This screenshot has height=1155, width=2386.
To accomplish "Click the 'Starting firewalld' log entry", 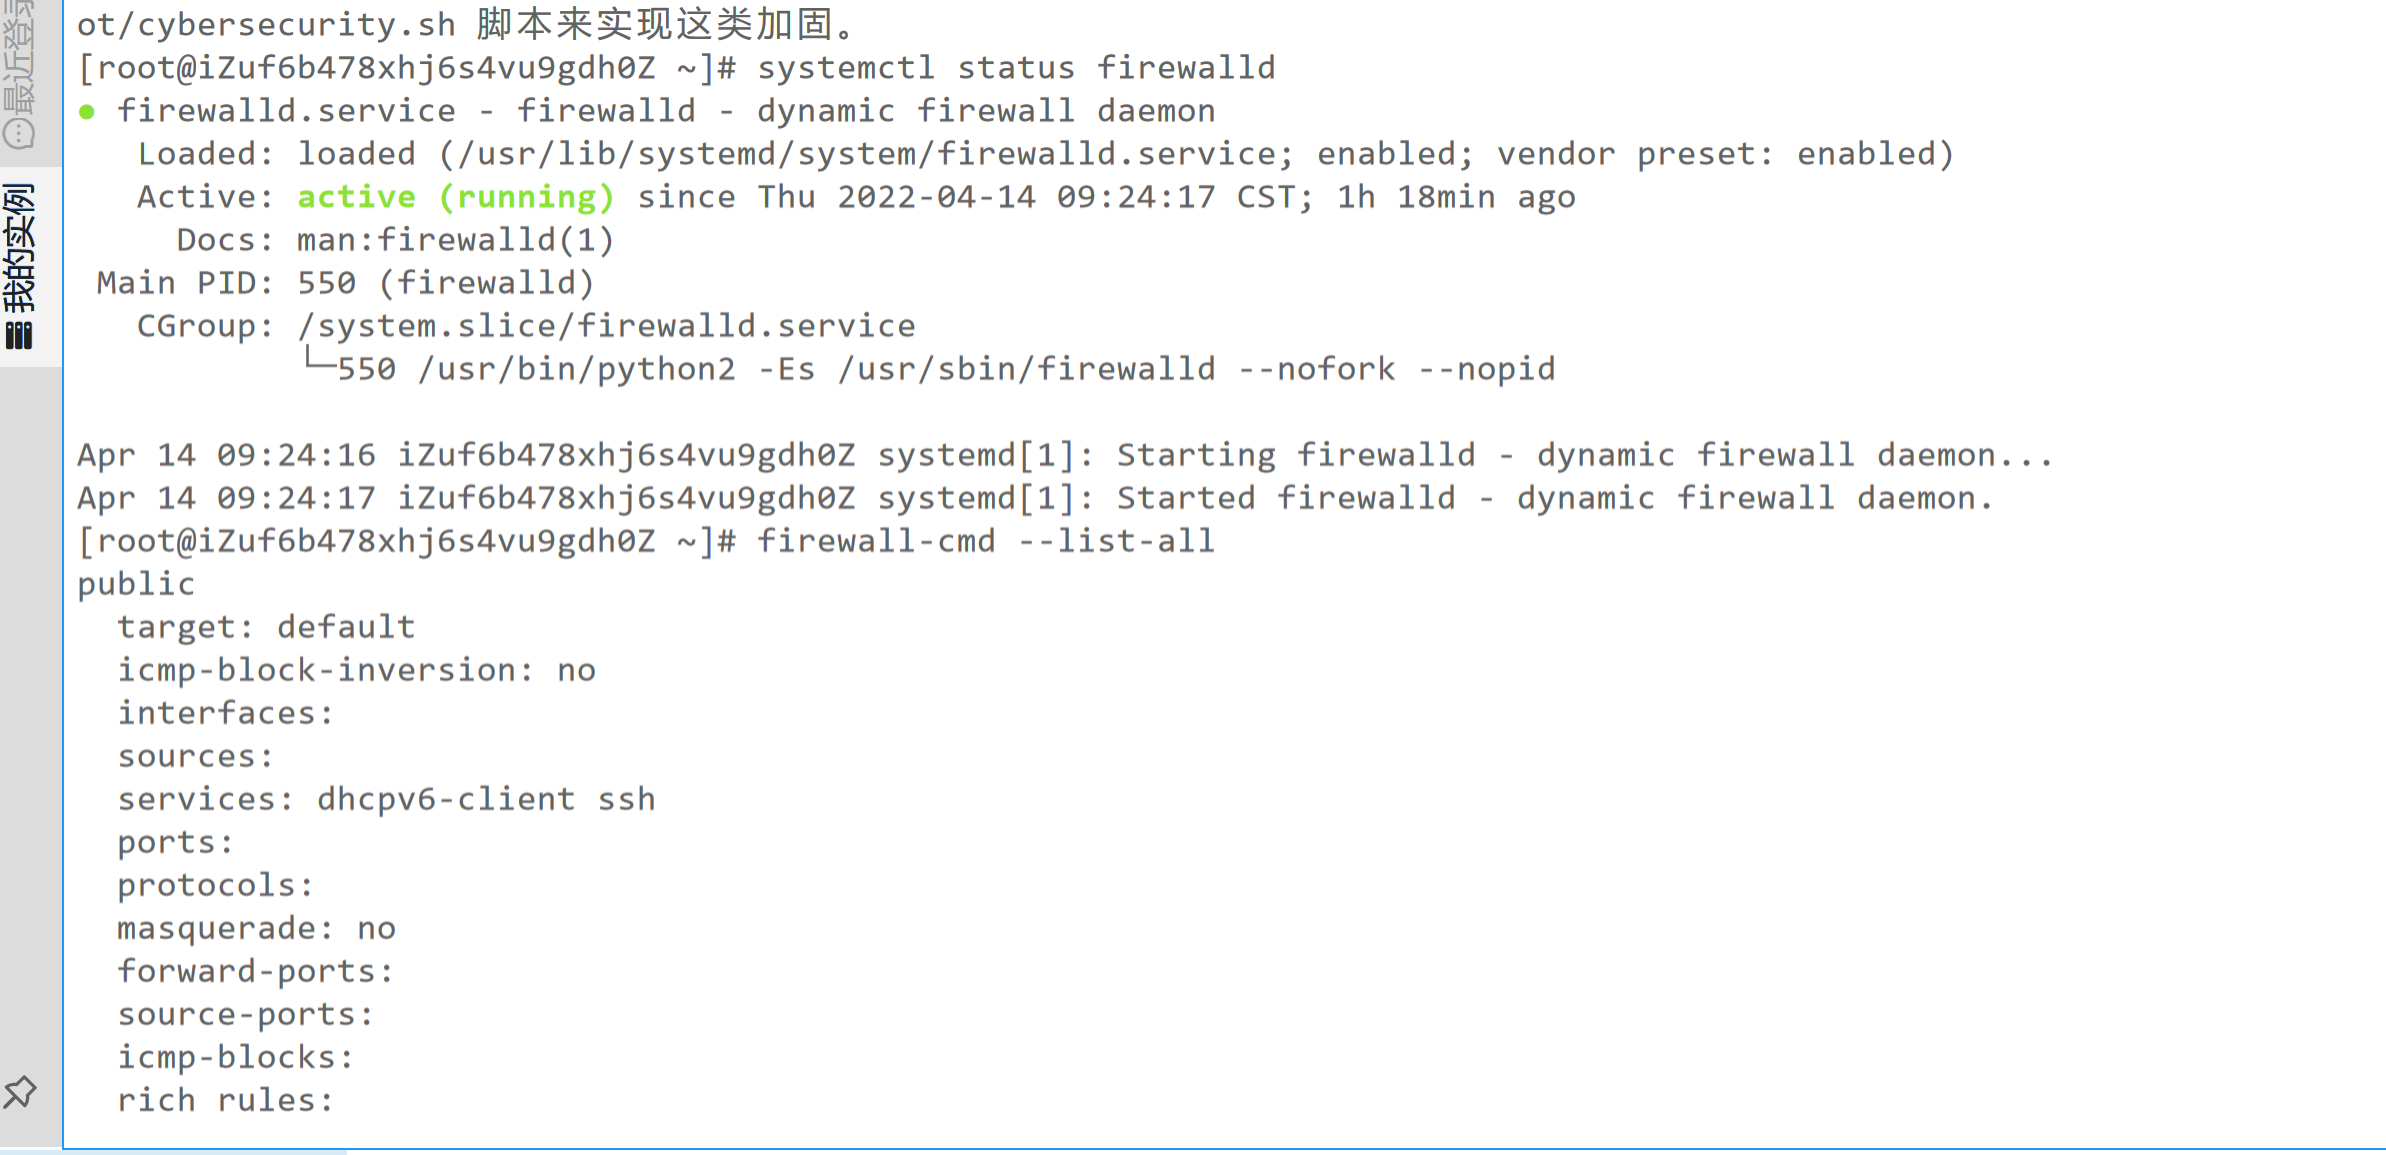I will pos(1066,456).
